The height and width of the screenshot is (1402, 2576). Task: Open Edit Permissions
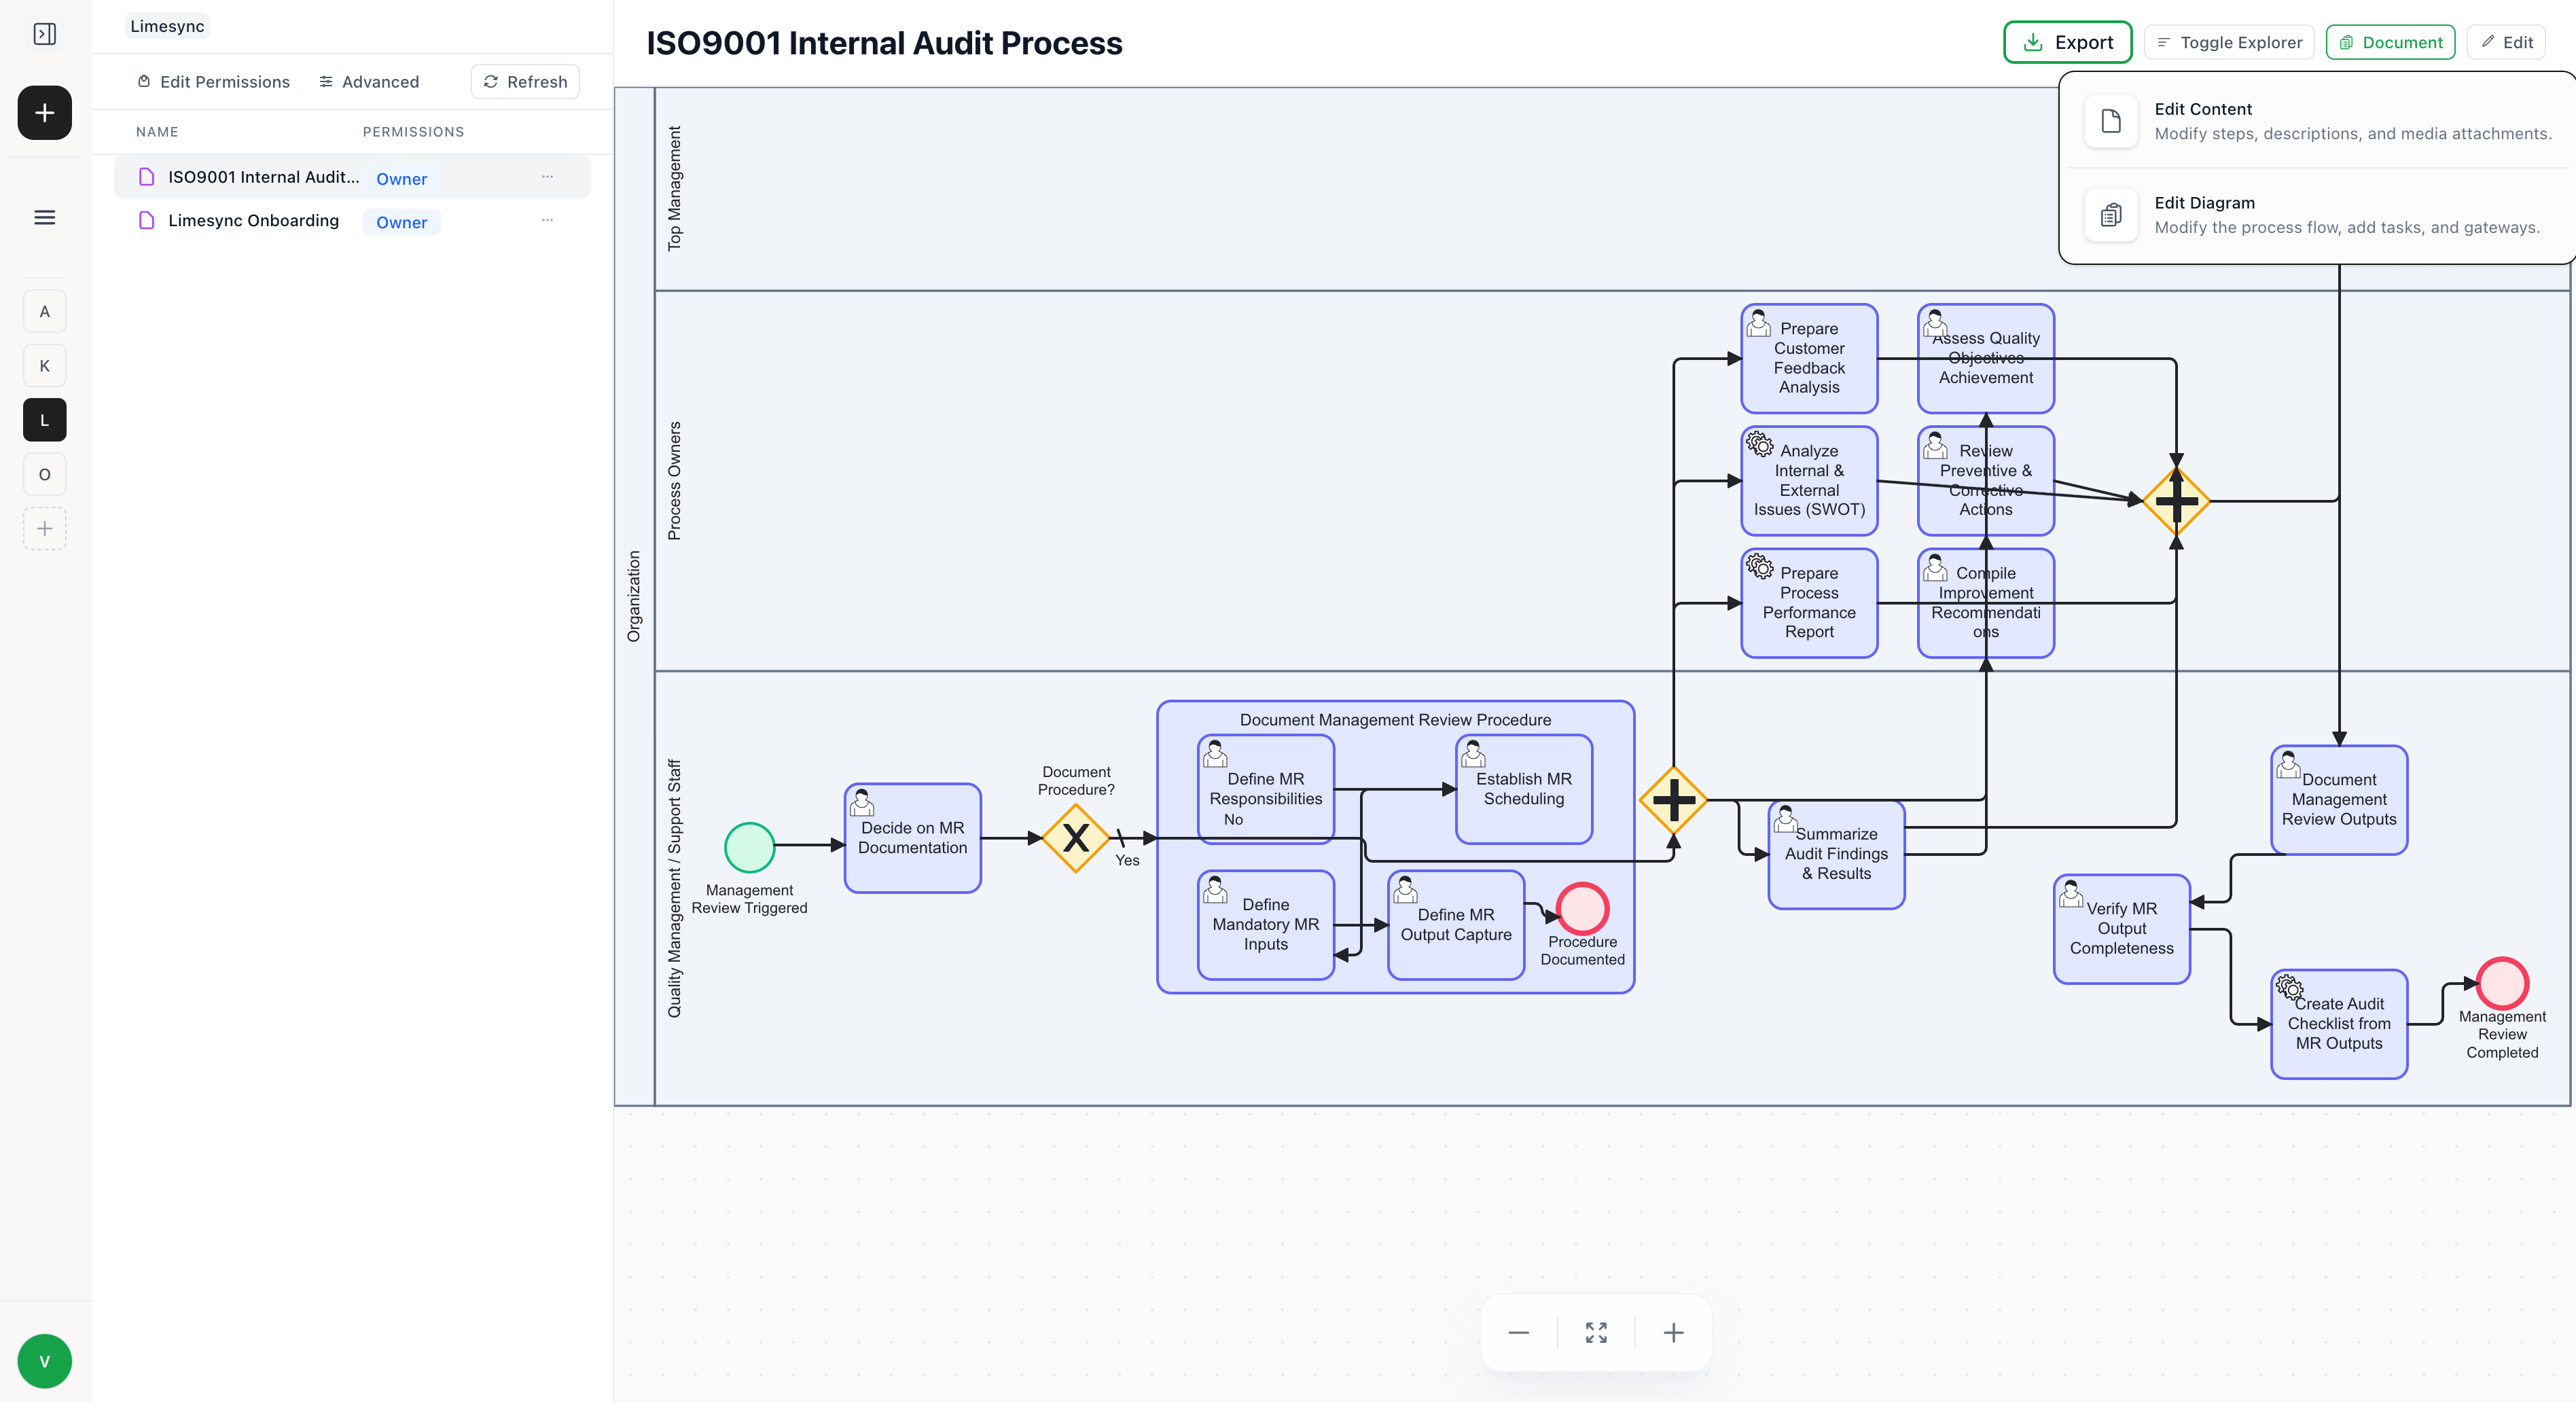(213, 81)
